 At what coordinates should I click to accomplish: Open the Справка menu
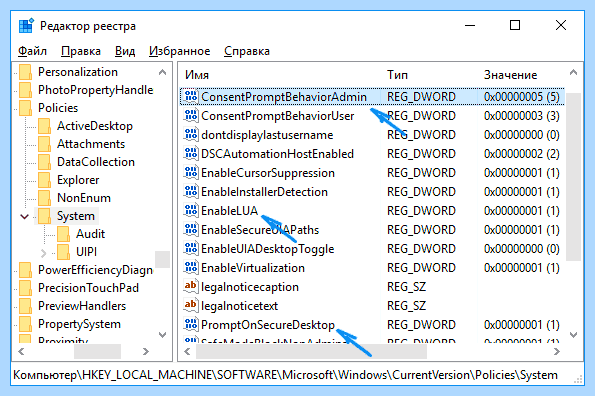tap(247, 51)
